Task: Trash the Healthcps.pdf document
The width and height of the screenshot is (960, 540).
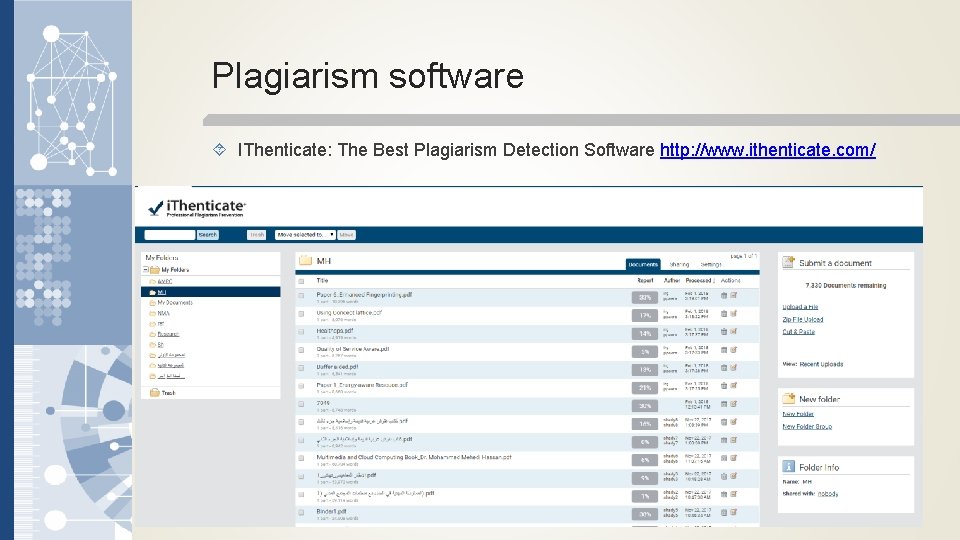Action: 724,332
